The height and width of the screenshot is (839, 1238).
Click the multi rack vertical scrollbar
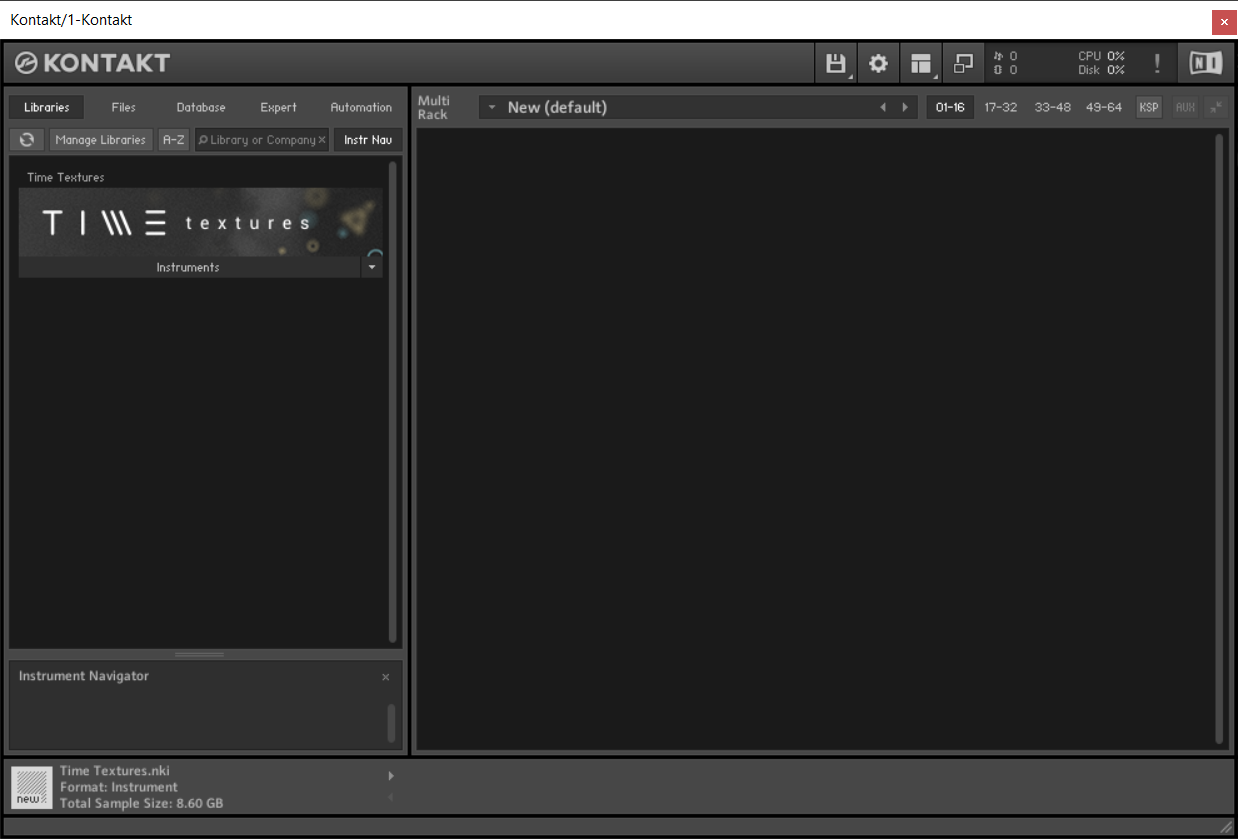[1219, 438]
